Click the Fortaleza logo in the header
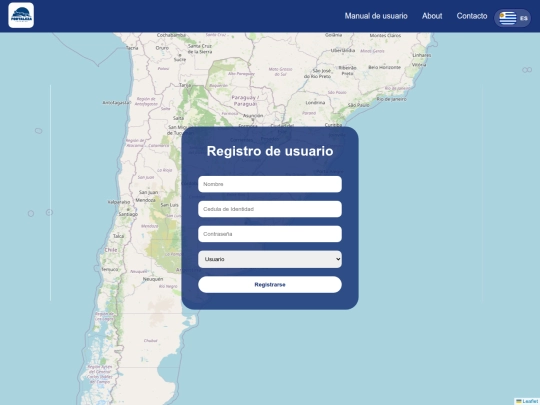The width and height of the screenshot is (540, 405). point(21,15)
